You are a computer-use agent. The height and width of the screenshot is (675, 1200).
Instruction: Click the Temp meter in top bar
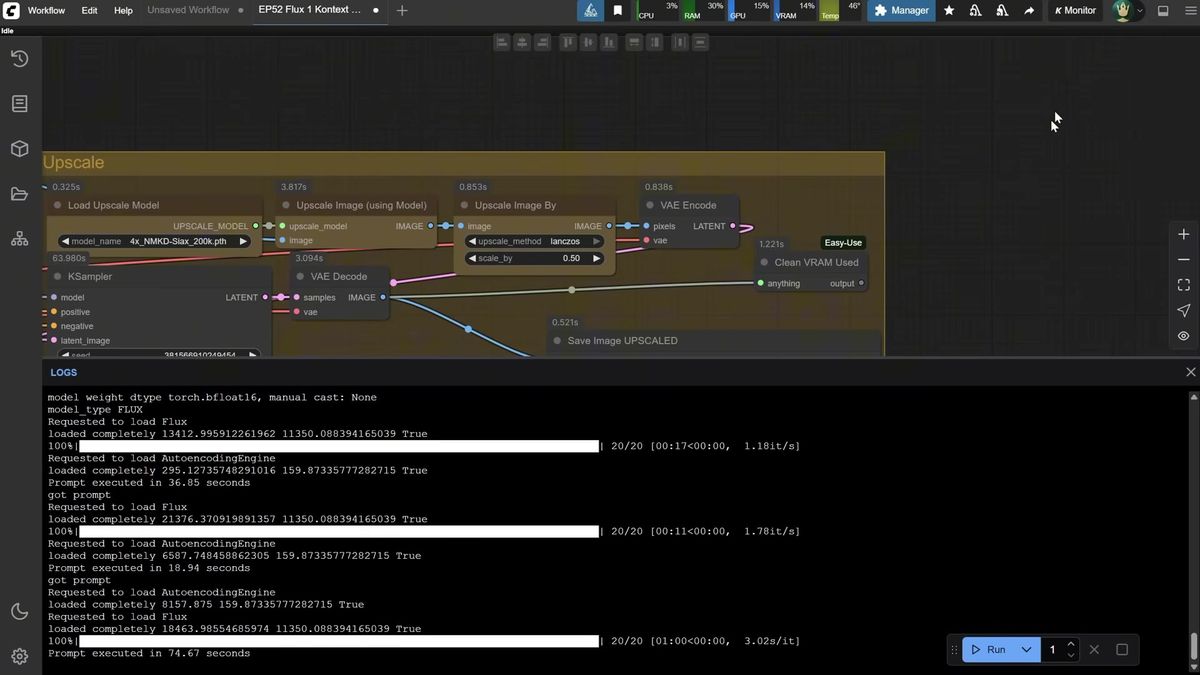[x=841, y=10]
